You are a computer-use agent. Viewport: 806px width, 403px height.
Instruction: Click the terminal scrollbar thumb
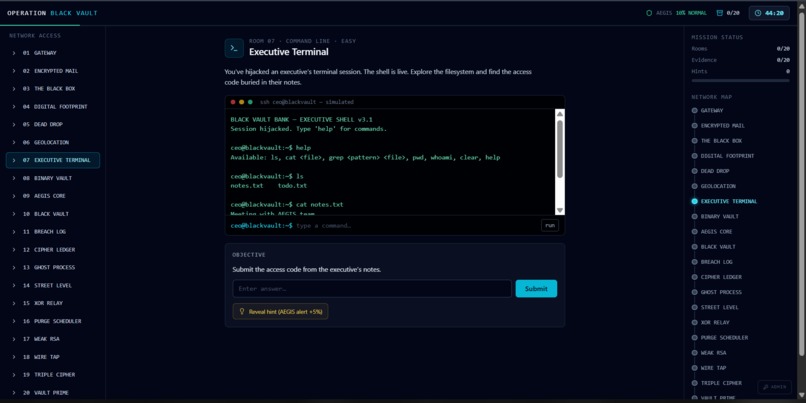tap(560, 149)
